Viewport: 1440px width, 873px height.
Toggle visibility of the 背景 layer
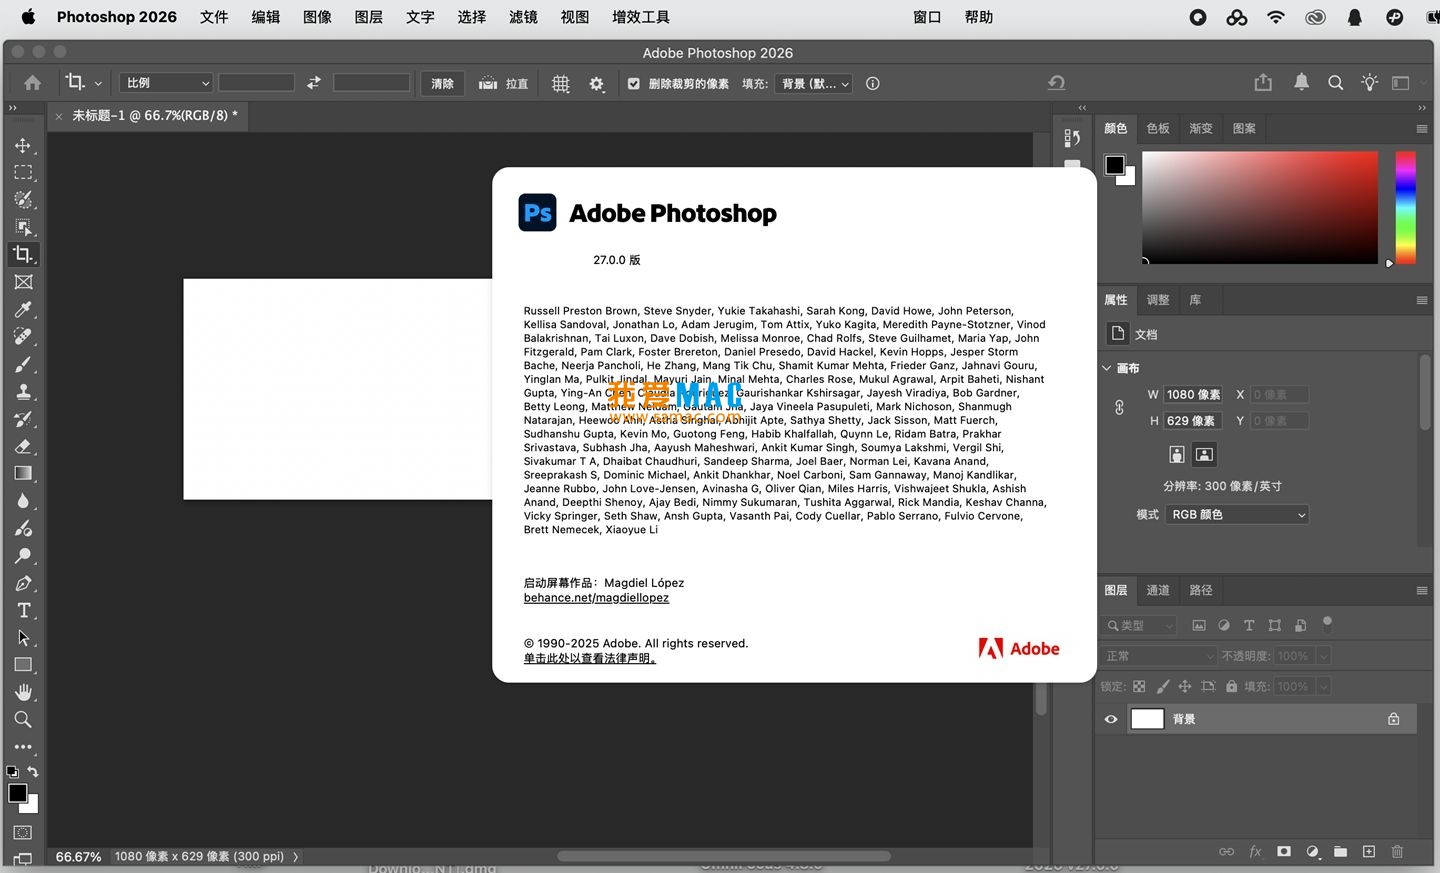(1111, 719)
